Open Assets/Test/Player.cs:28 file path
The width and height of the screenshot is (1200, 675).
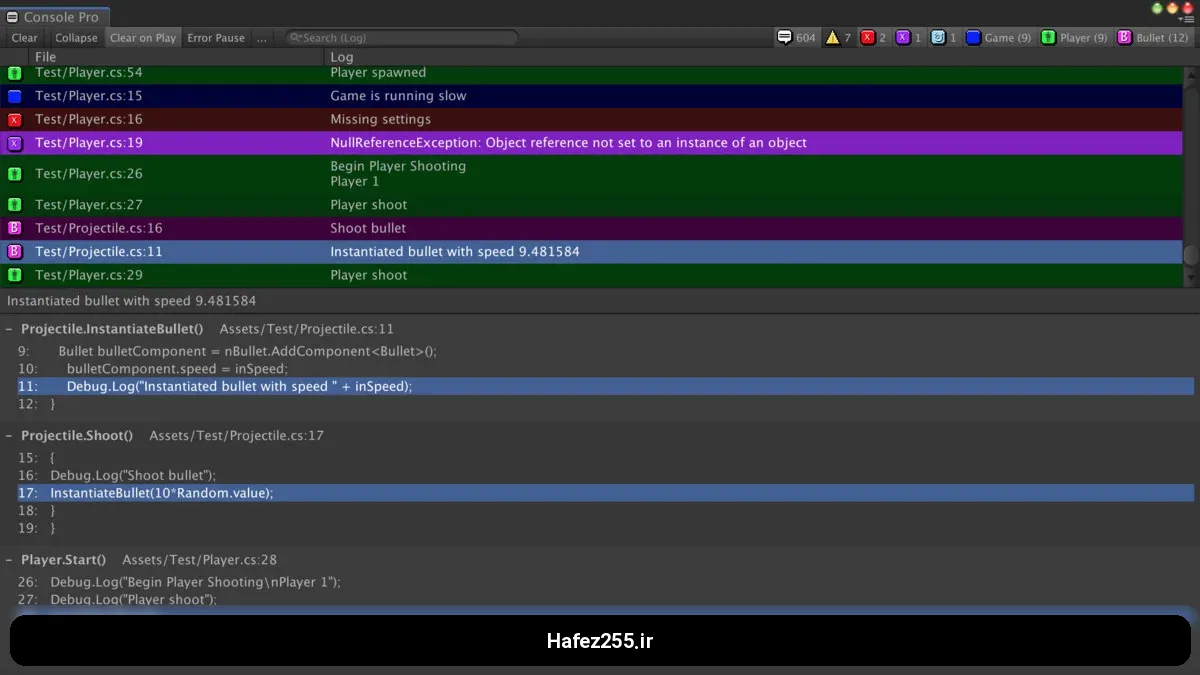pos(200,560)
